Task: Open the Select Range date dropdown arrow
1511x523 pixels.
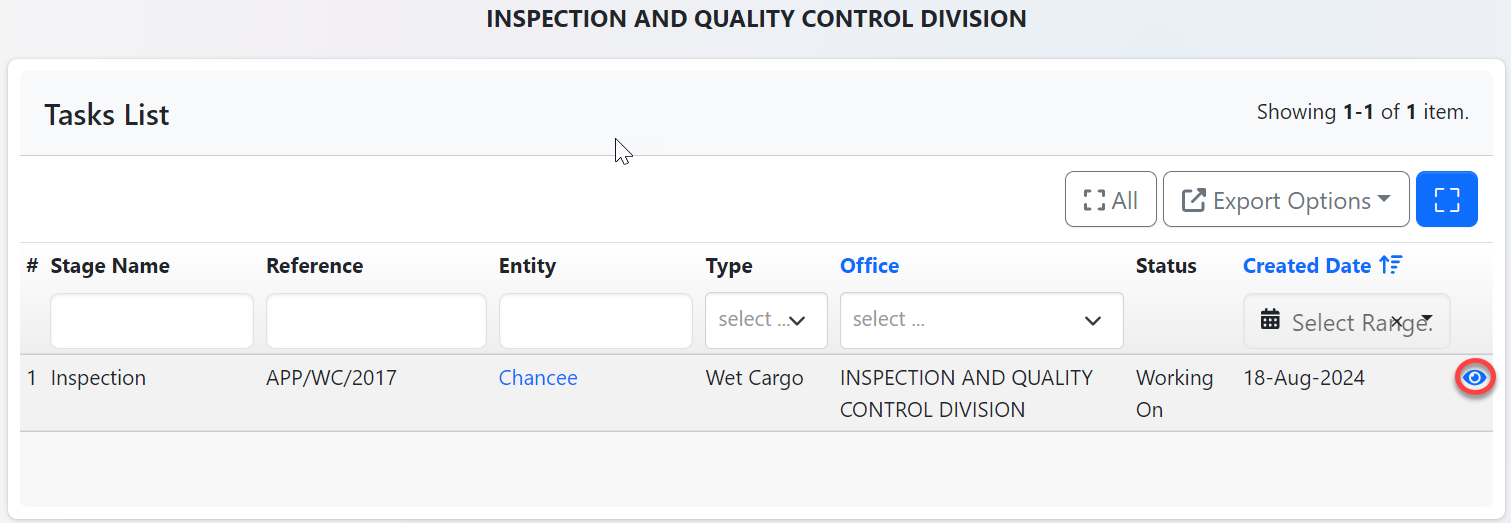Action: (x=1427, y=319)
